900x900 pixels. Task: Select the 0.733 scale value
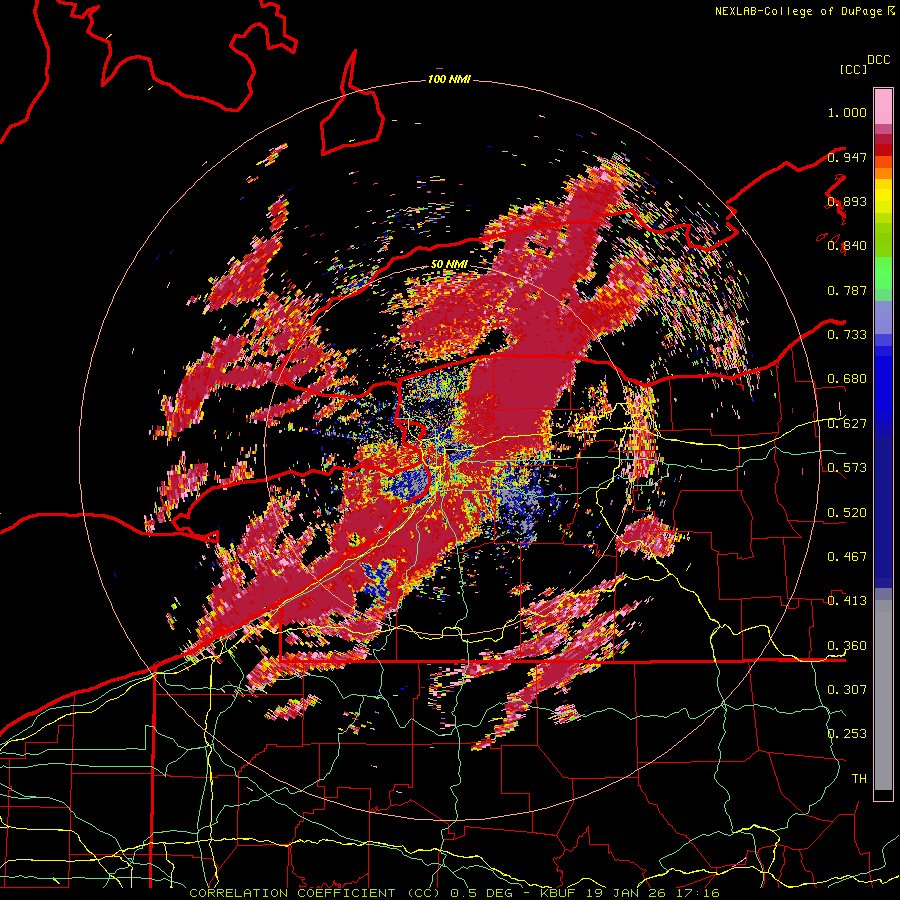pyautogui.click(x=847, y=335)
